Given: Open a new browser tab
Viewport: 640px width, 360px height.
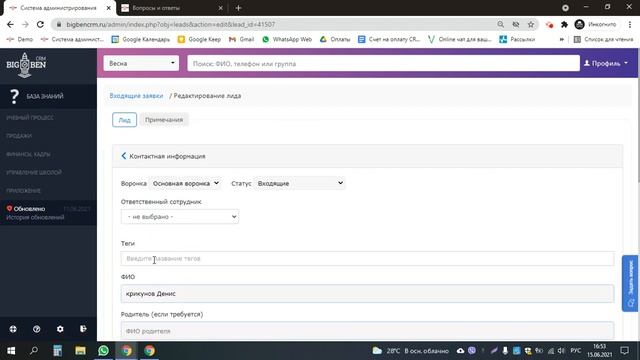Looking at the screenshot, I should [x=238, y=8].
